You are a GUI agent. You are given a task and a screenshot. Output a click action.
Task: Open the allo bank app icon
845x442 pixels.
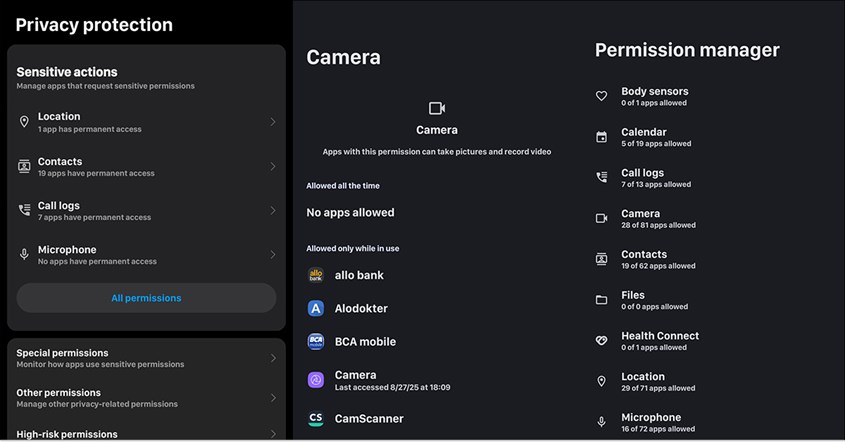316,275
